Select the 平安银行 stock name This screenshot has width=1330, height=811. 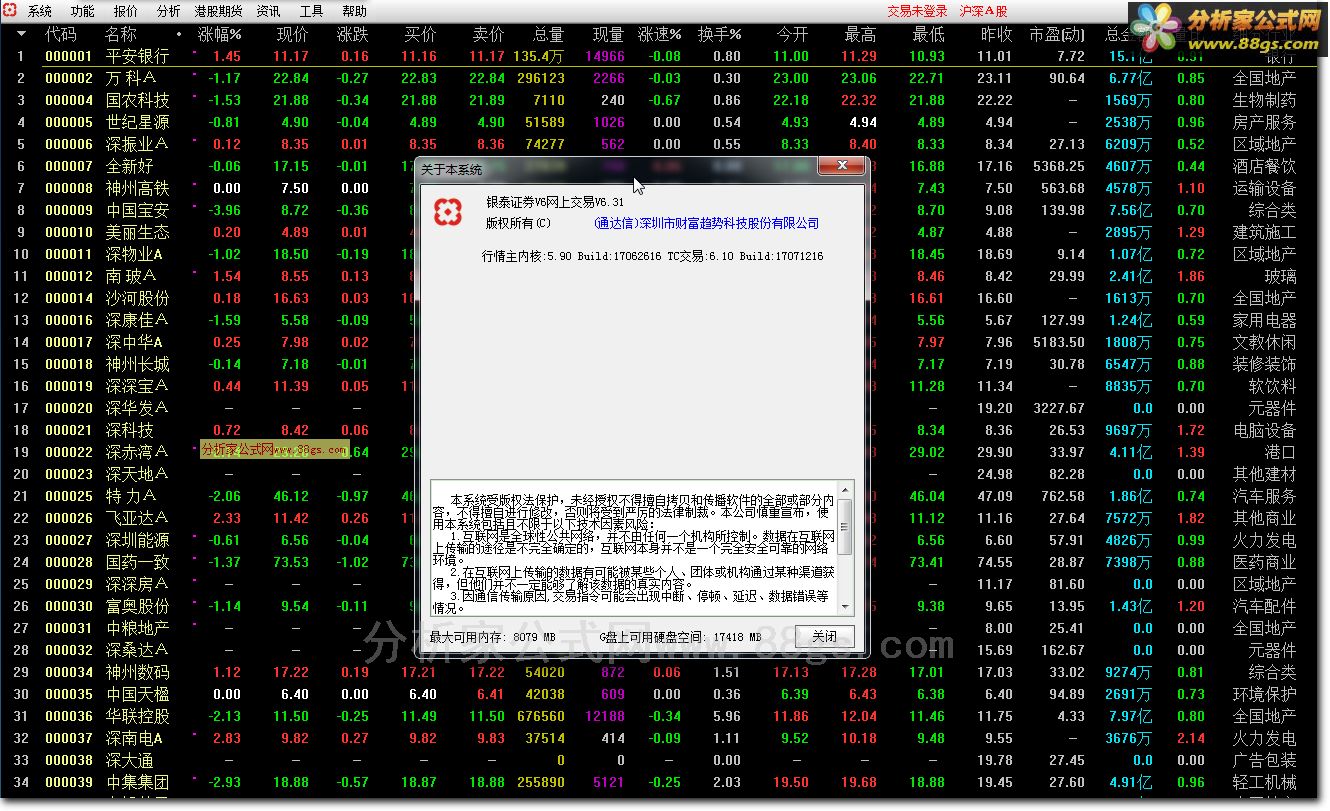(138, 56)
